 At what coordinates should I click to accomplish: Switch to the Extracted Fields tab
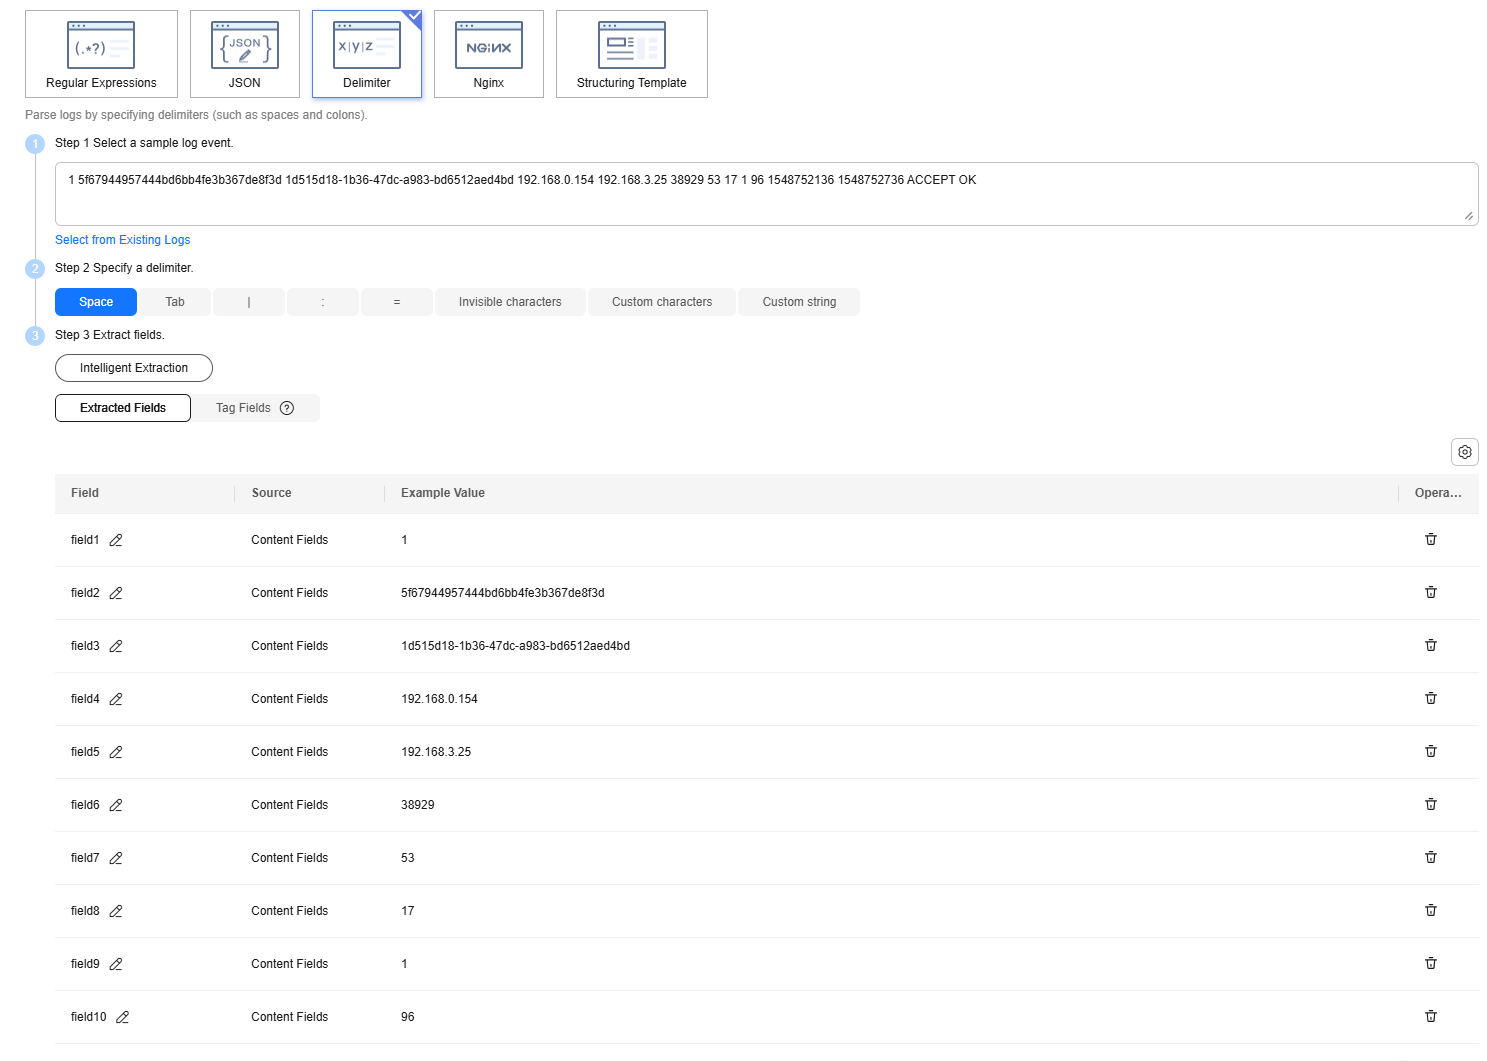tap(123, 408)
